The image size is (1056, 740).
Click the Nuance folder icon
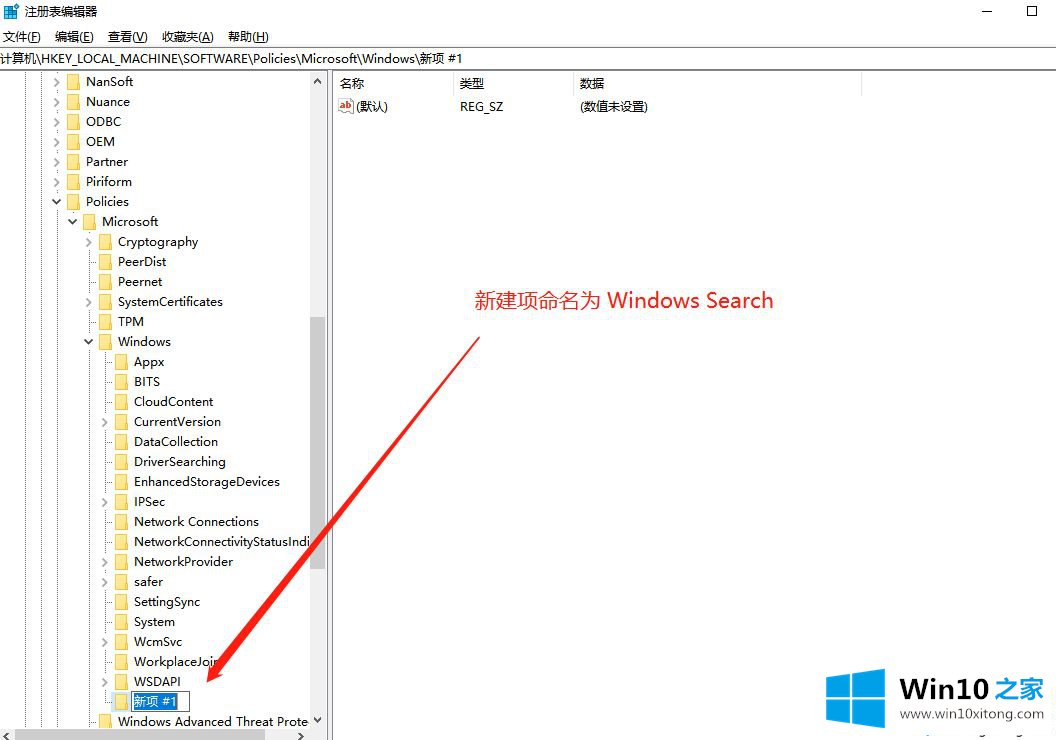73,102
